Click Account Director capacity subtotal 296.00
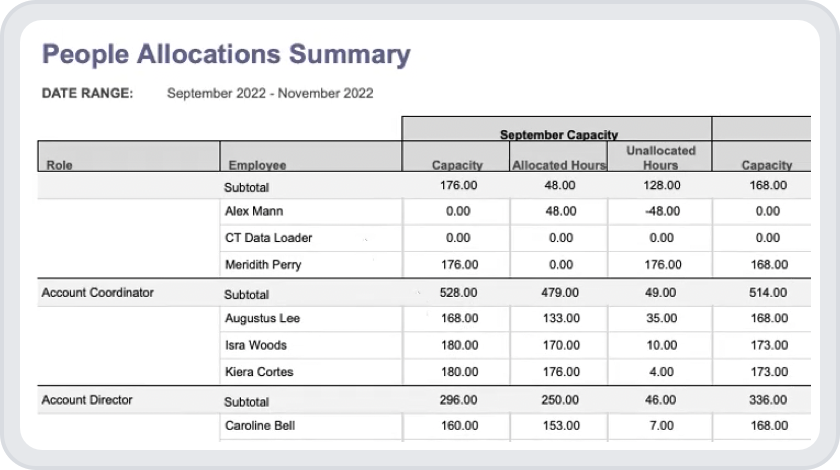The height and width of the screenshot is (470, 840). coord(458,400)
